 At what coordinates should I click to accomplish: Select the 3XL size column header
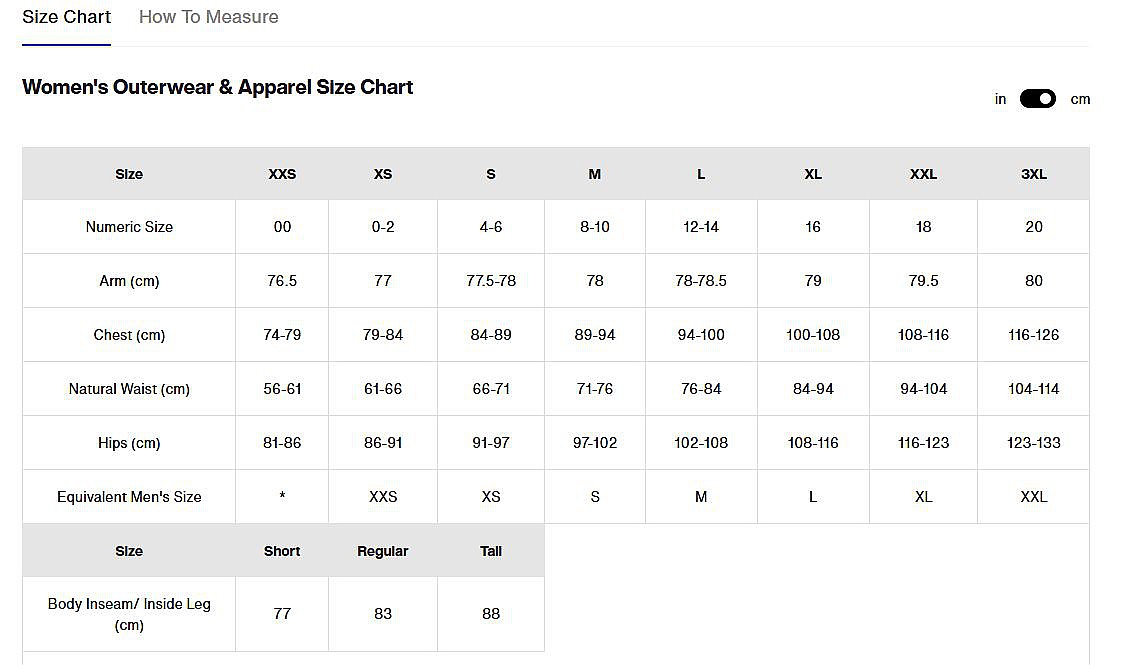coord(1033,174)
